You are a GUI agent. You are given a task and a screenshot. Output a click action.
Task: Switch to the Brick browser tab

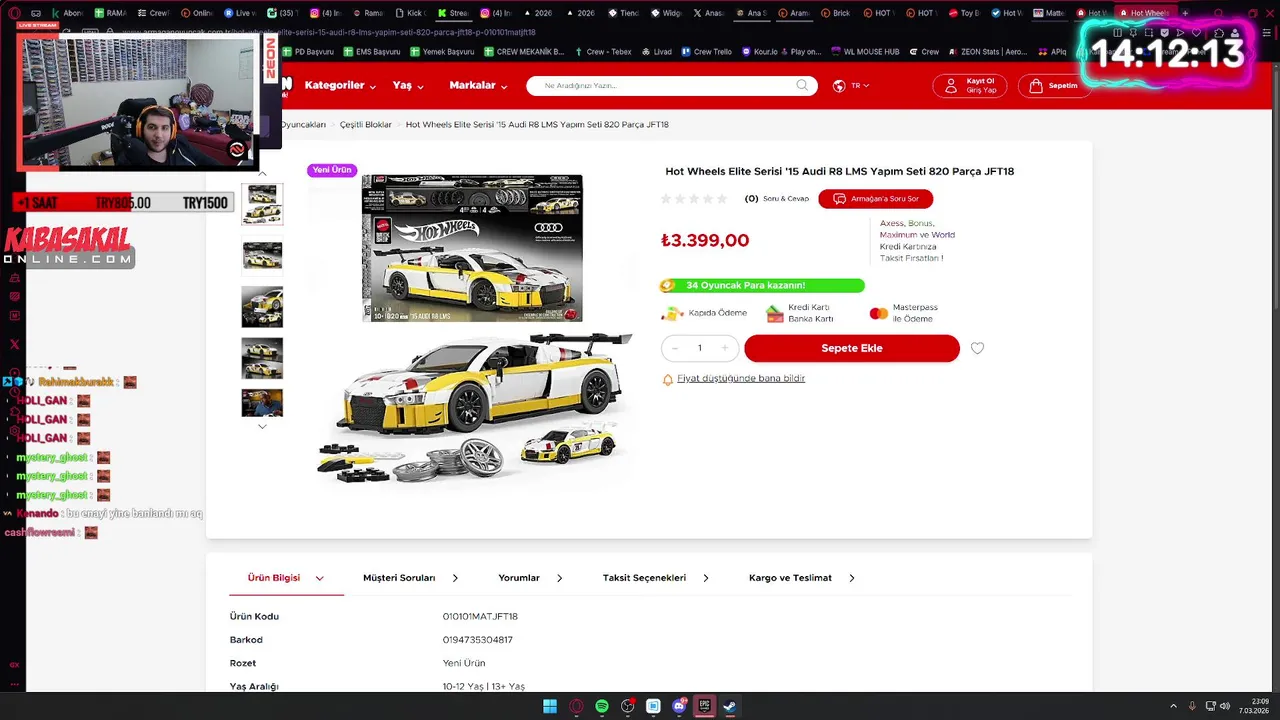point(835,13)
